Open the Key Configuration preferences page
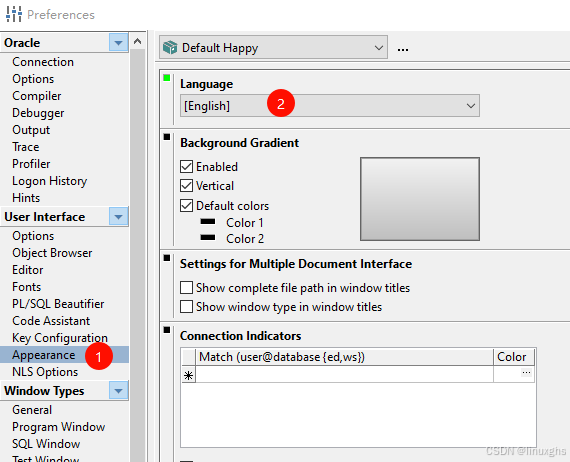Screen dimensions: 570x462 point(60,338)
